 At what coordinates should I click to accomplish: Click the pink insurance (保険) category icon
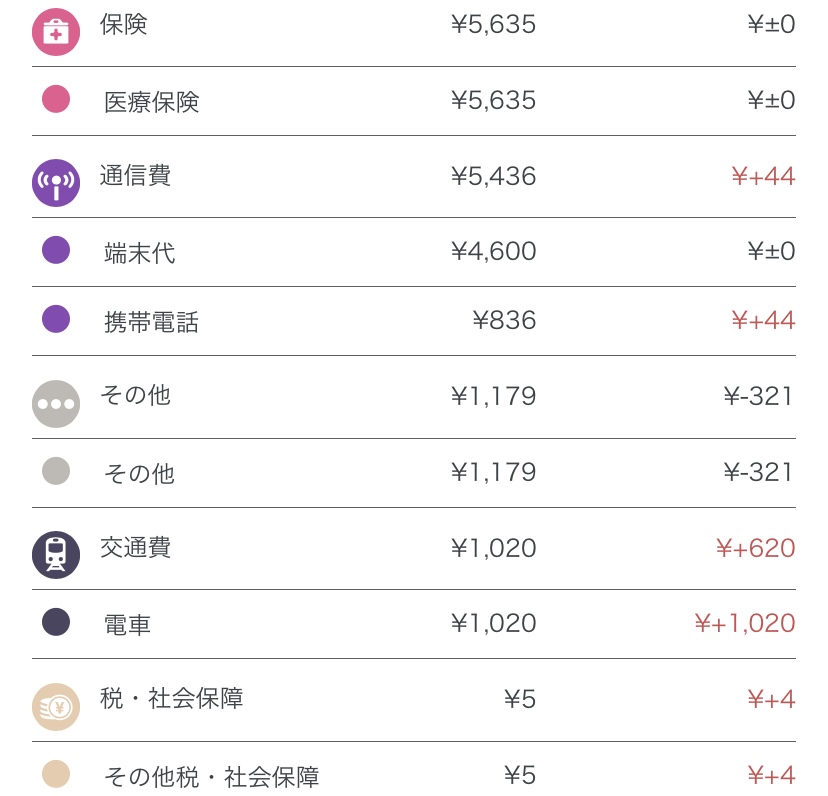coord(56,31)
